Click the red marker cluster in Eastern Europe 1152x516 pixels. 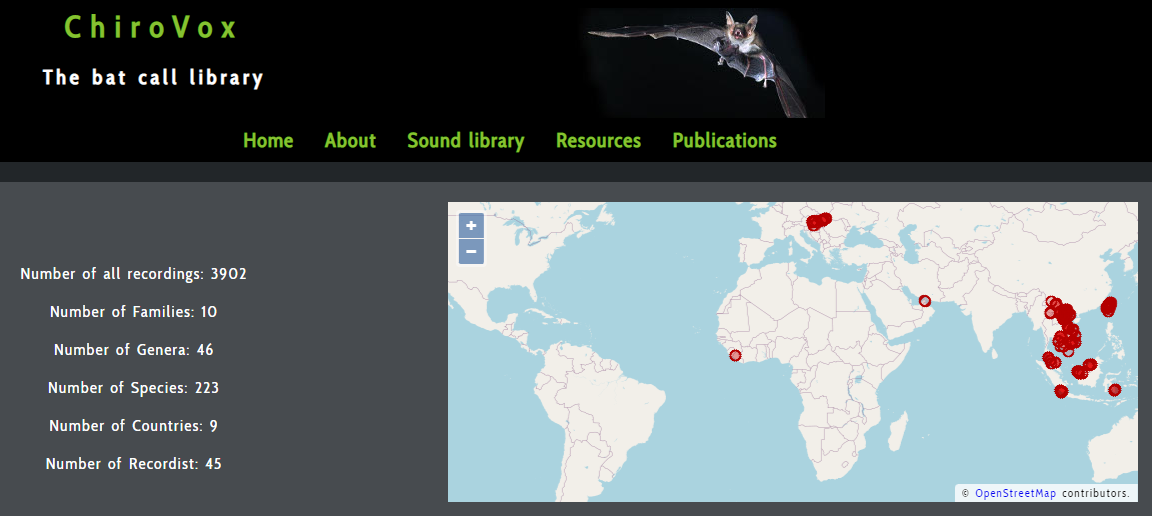[818, 221]
